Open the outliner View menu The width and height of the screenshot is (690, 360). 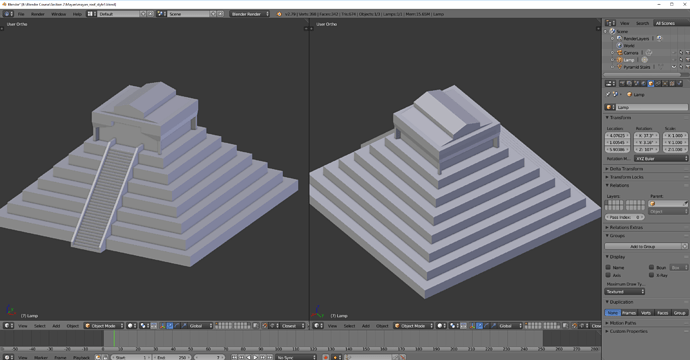[x=624, y=23]
